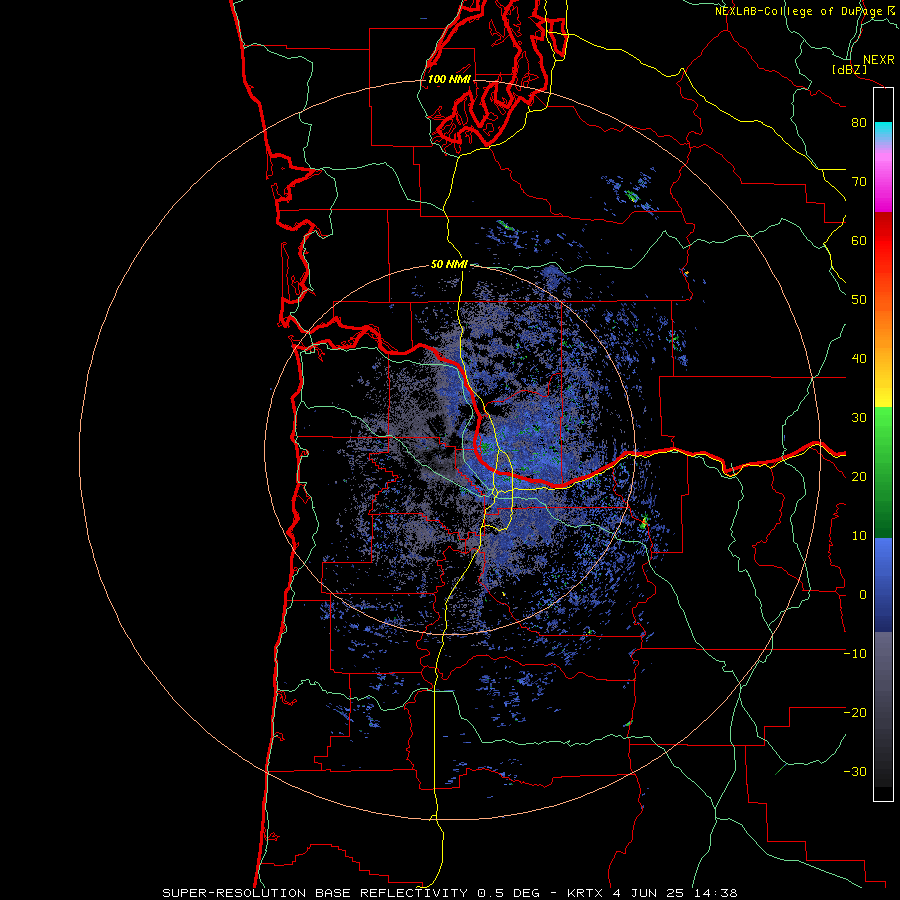Click the 20 dBZ scale value

[x=859, y=477]
